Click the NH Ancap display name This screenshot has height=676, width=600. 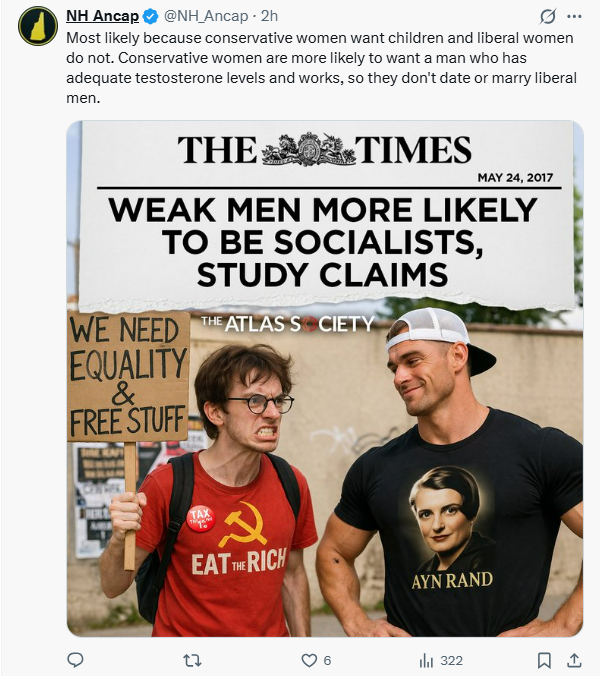102,16
